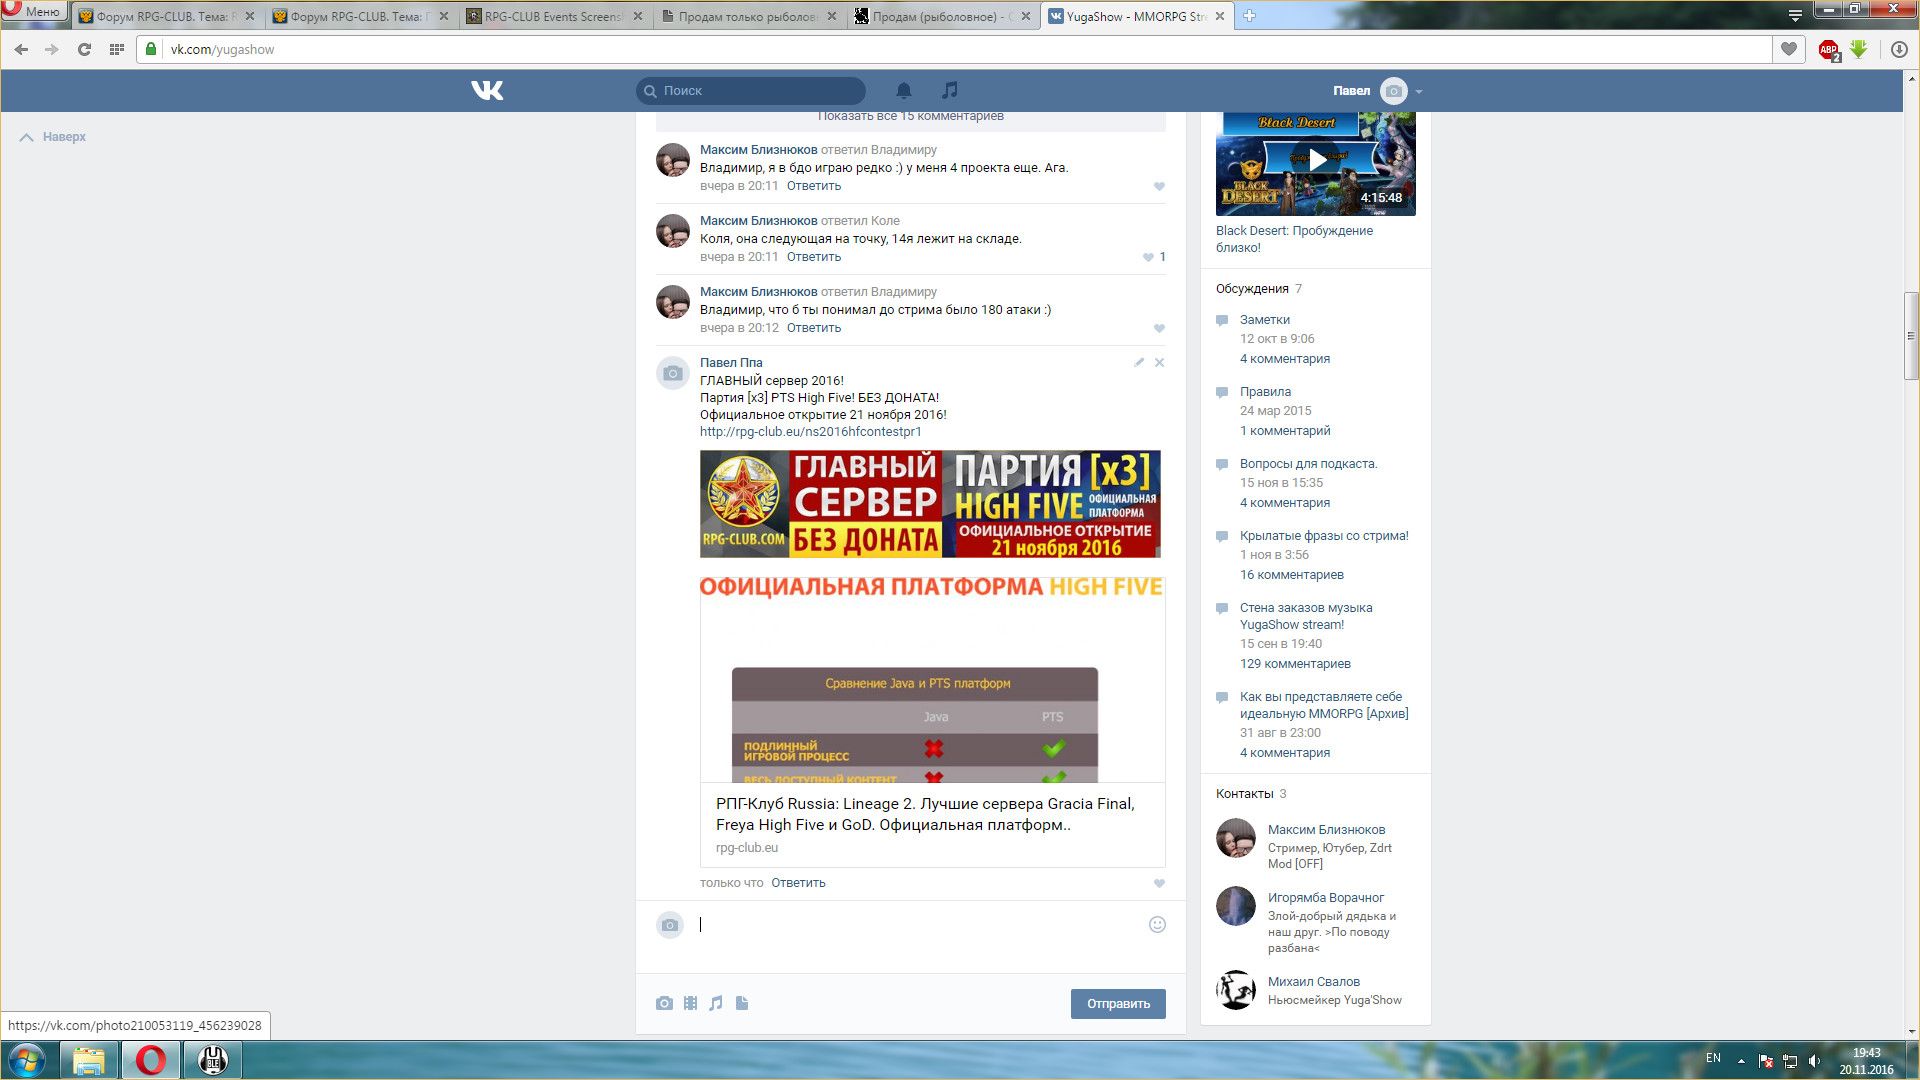The image size is (1920, 1080).
Task: Open Opera Speed Dial grid icon
Action: 116,49
